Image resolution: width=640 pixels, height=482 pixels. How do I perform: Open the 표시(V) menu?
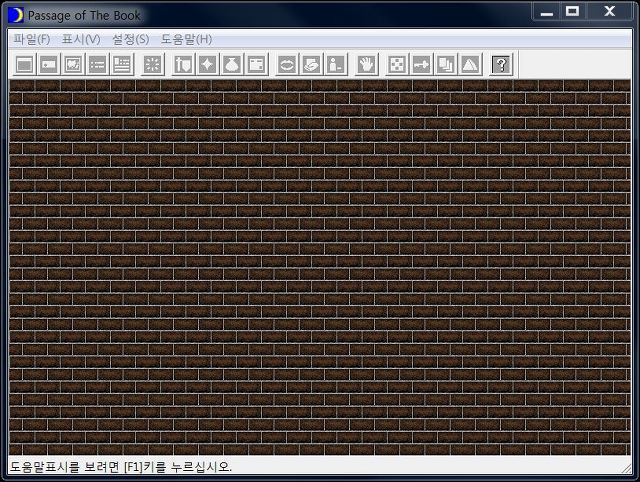tap(81, 39)
